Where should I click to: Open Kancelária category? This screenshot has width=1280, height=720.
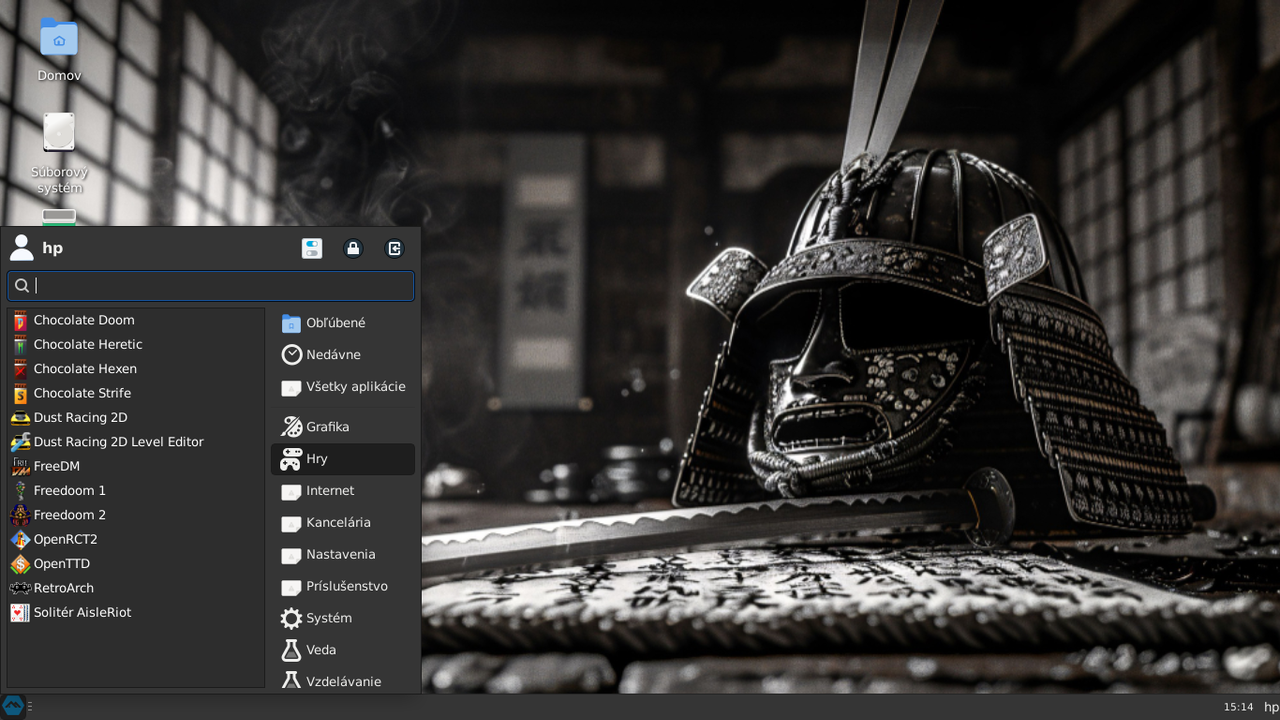point(343,523)
